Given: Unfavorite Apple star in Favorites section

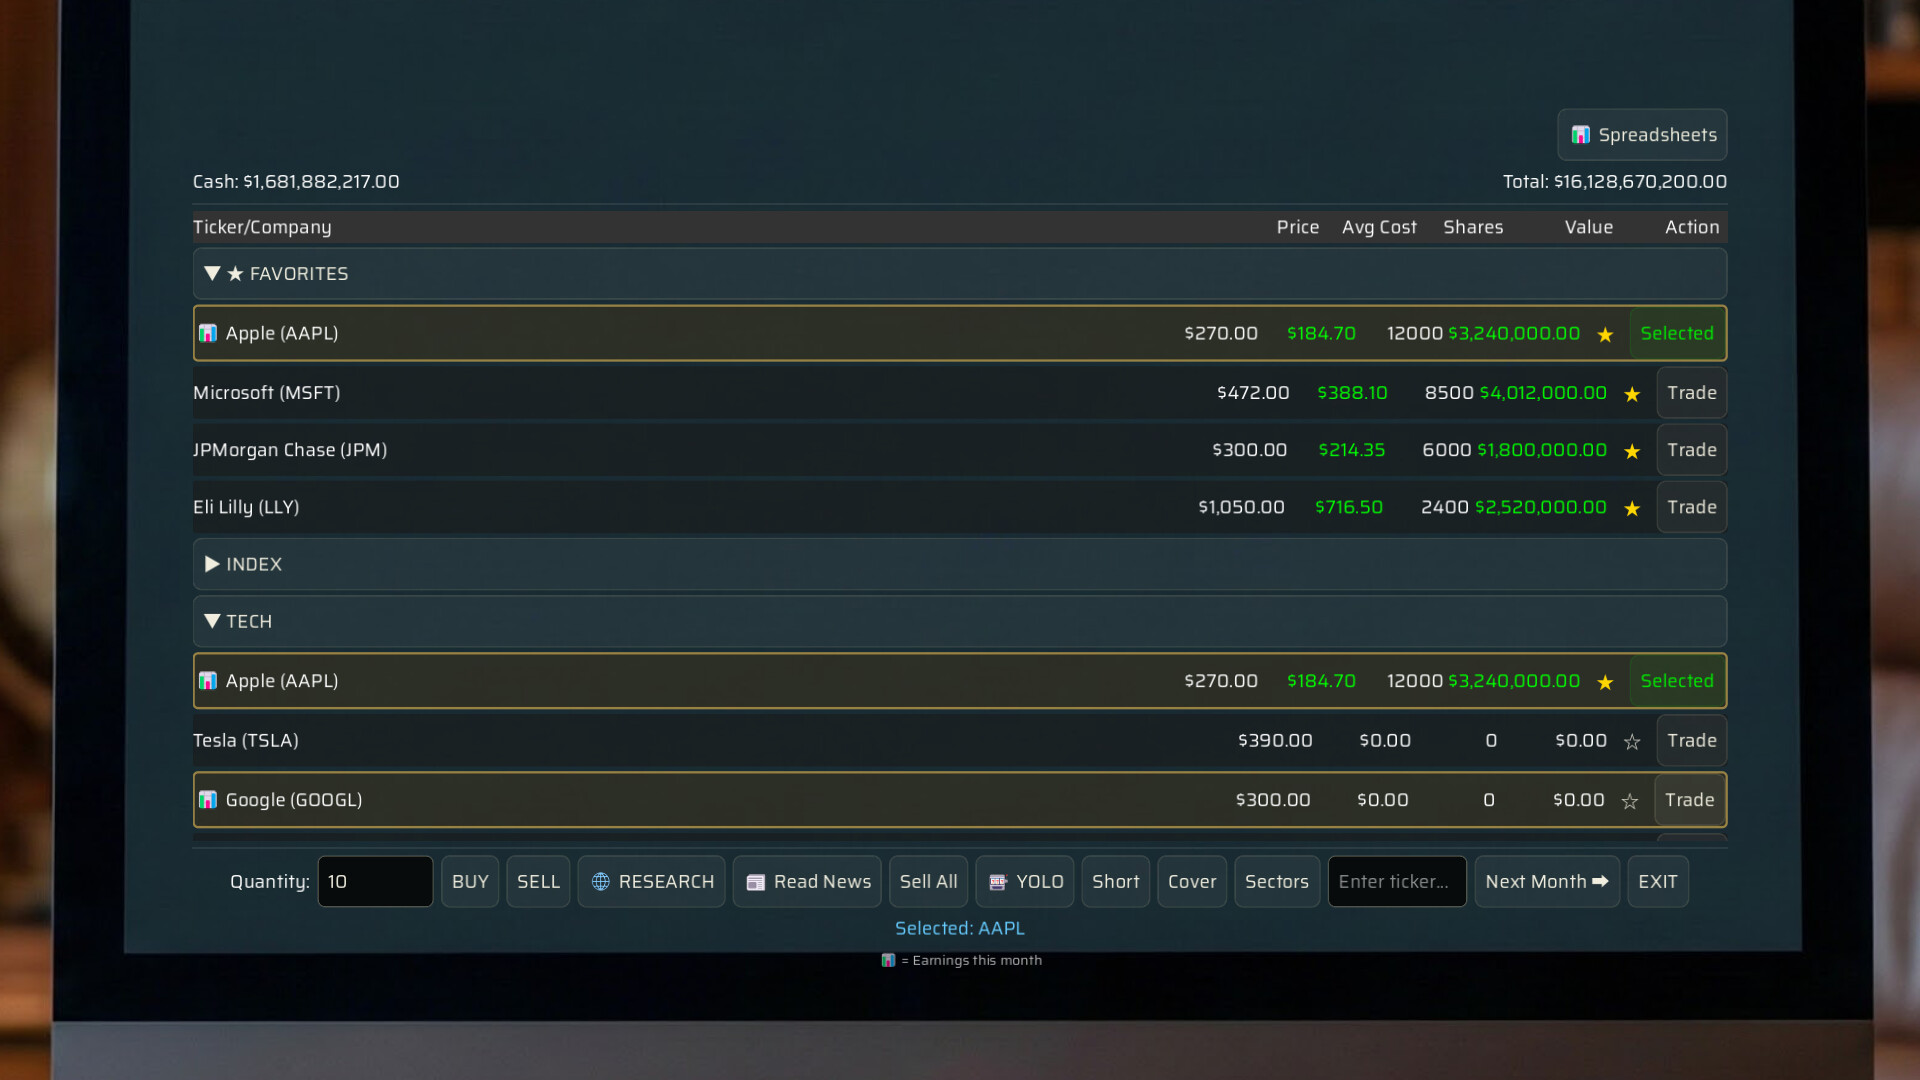Looking at the screenshot, I should (1605, 334).
